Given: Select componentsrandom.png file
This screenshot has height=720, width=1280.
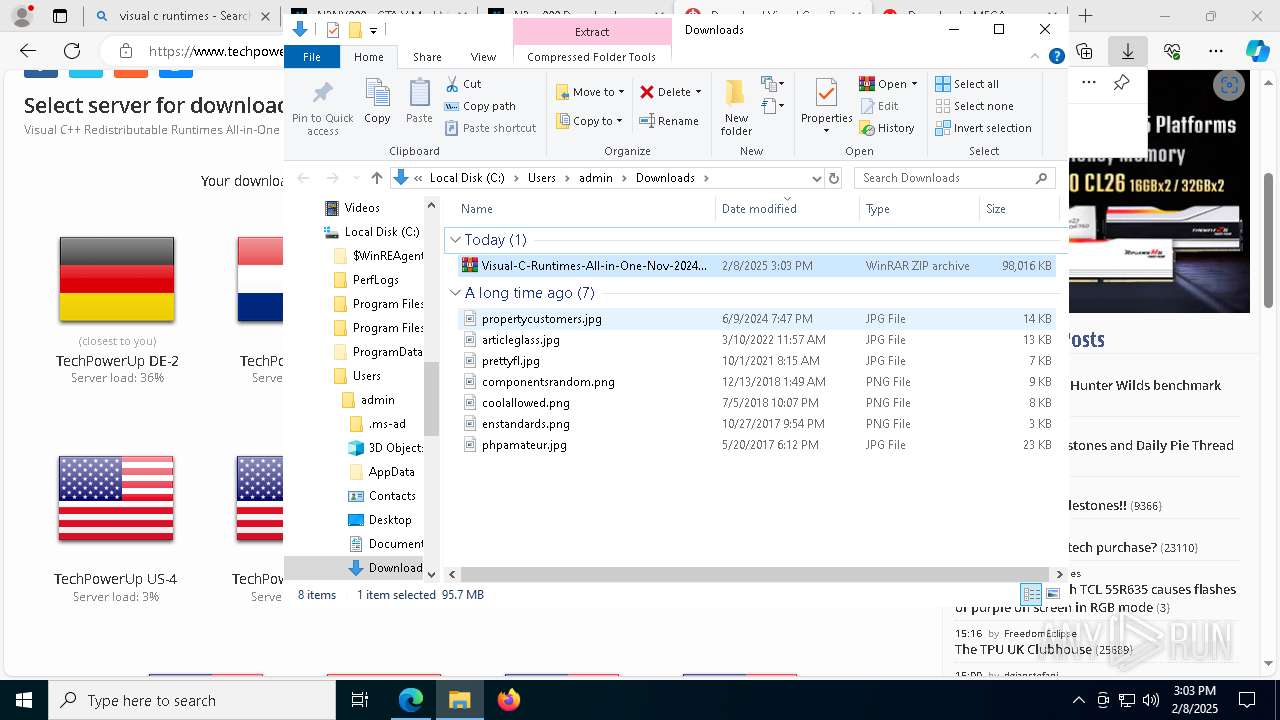Looking at the screenshot, I should click(x=755, y=382).
